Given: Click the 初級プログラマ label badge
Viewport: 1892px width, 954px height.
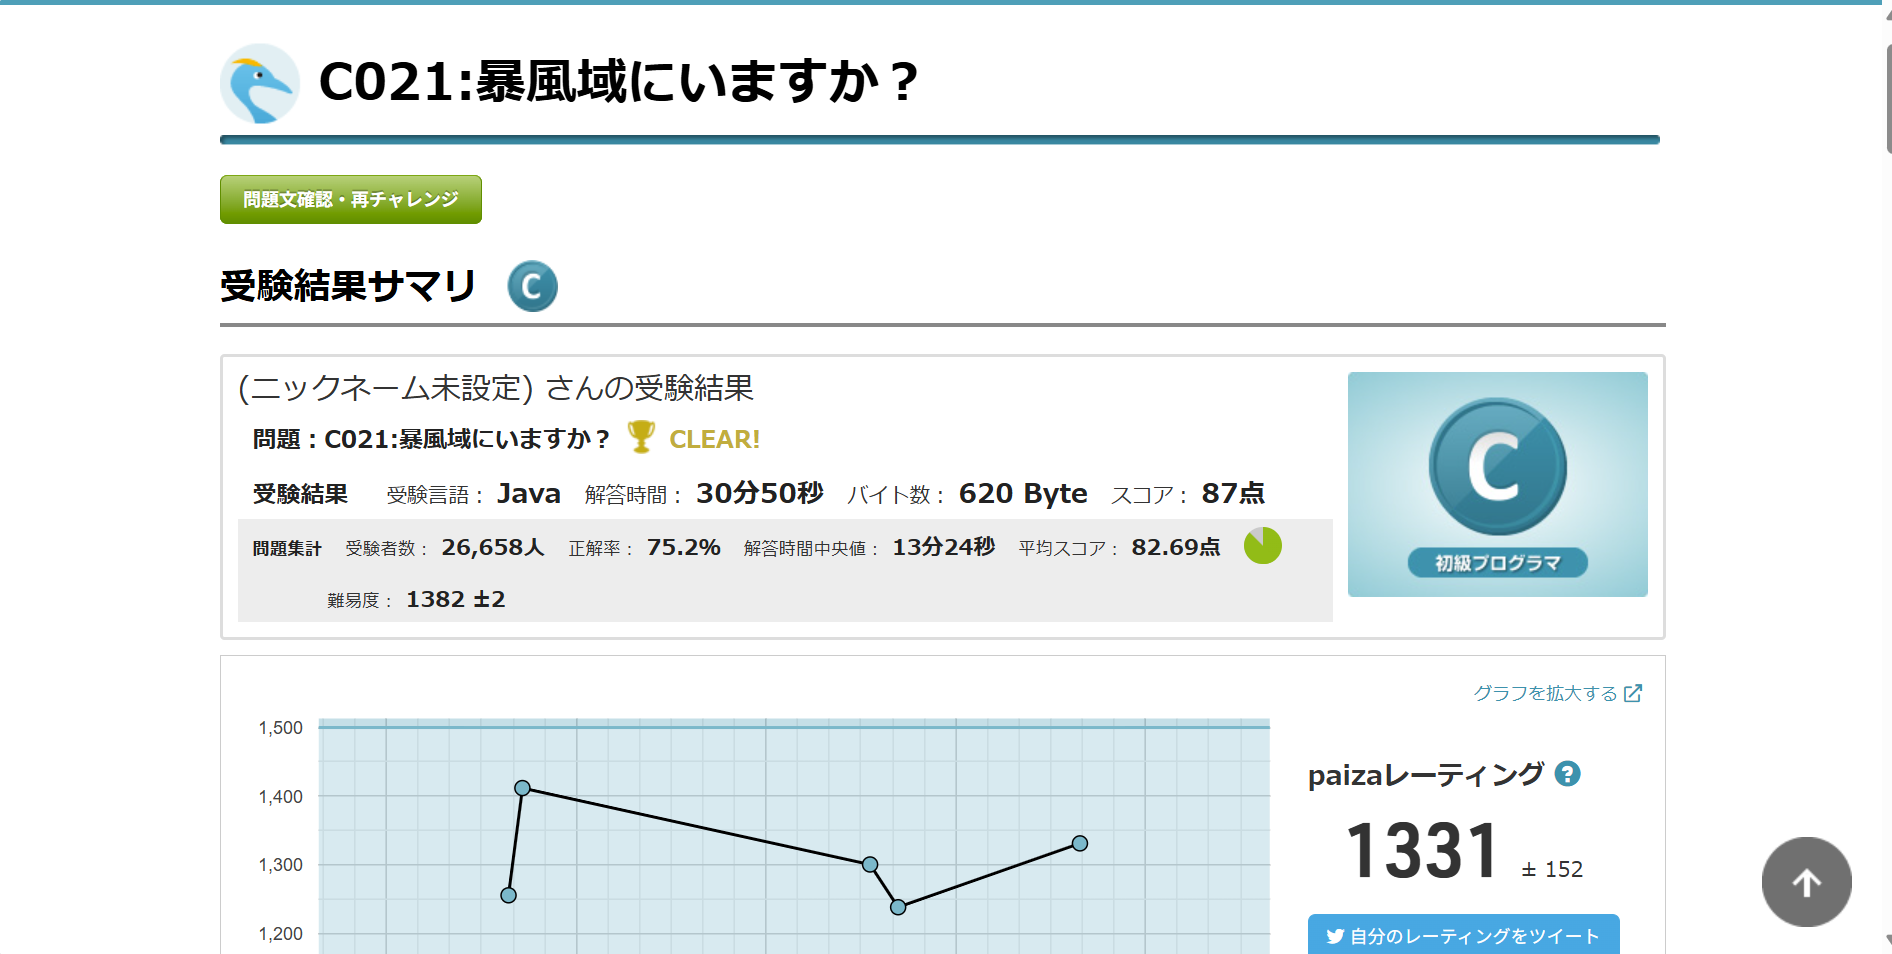Looking at the screenshot, I should [x=1497, y=563].
